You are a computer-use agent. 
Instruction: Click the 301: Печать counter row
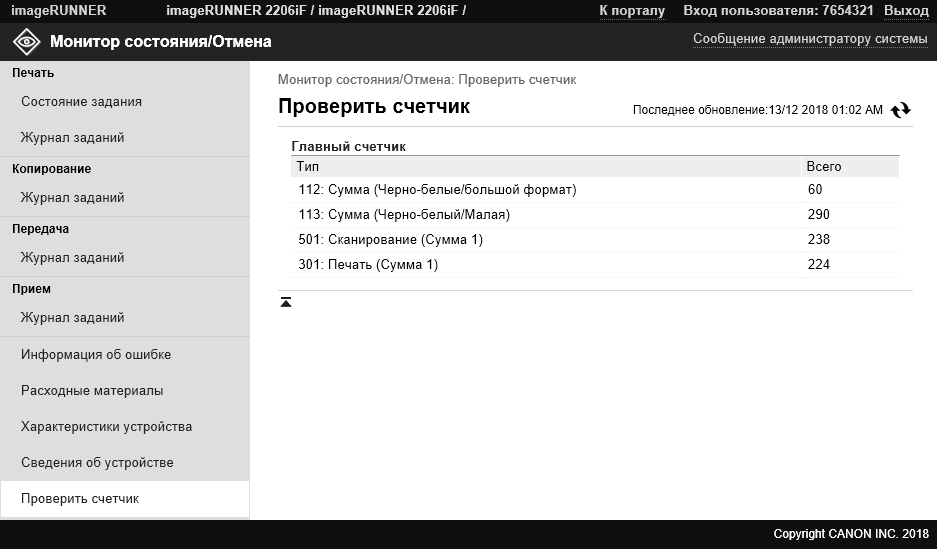pos(595,265)
